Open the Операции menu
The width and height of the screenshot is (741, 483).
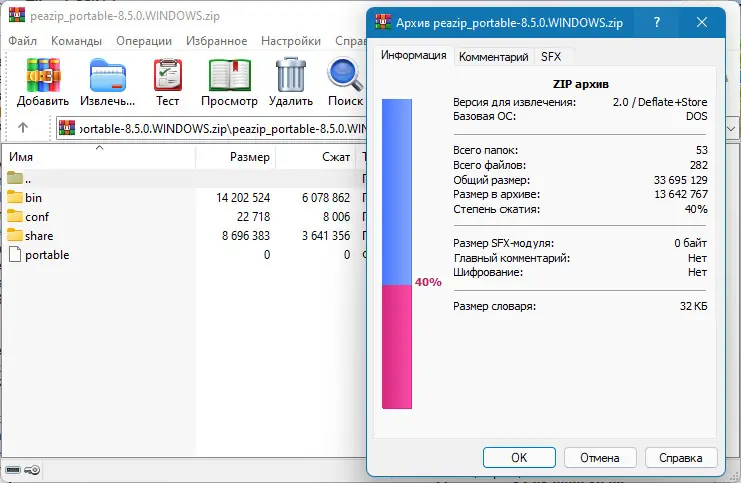144,41
